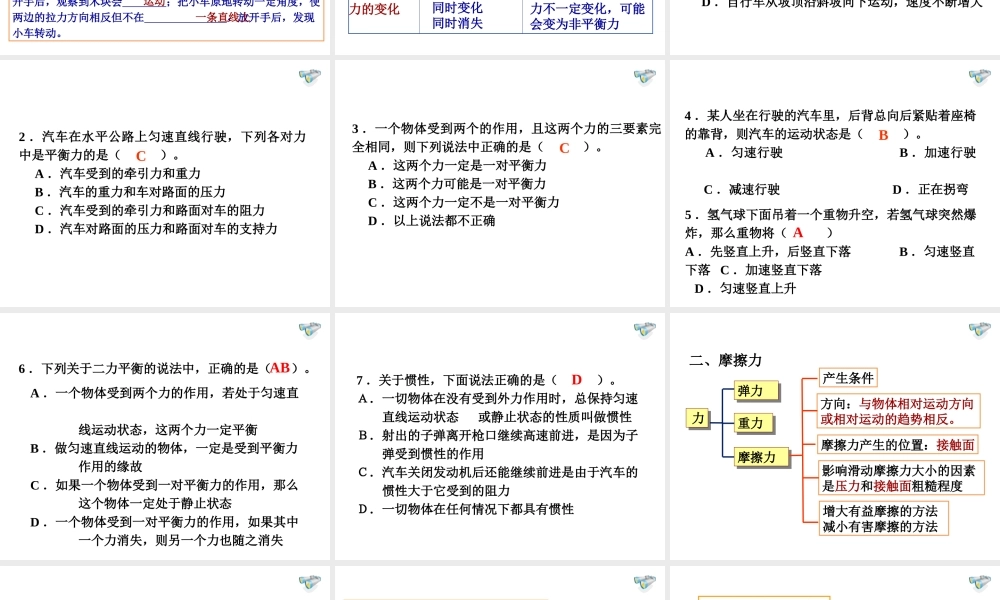The image size is (1000, 600).
Task: Click the table cell 力的变化
Action: pyautogui.click(x=374, y=9)
